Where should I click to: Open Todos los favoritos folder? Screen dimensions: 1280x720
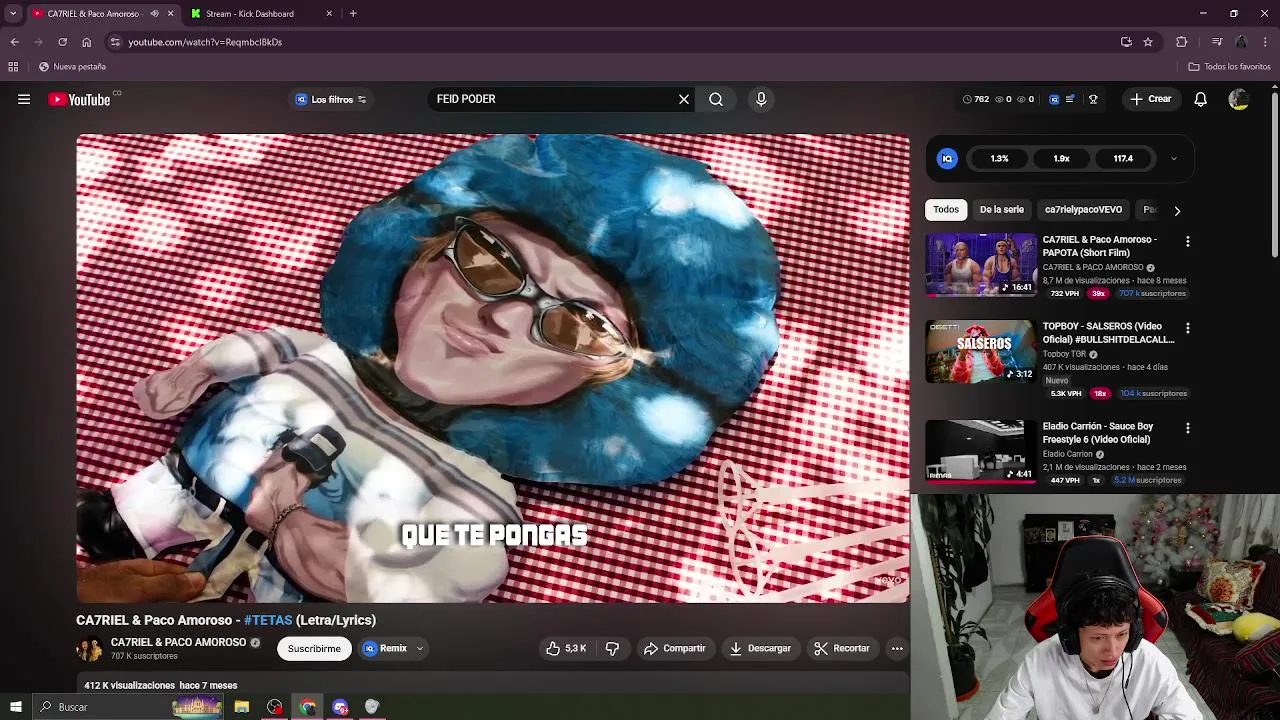1229,67
